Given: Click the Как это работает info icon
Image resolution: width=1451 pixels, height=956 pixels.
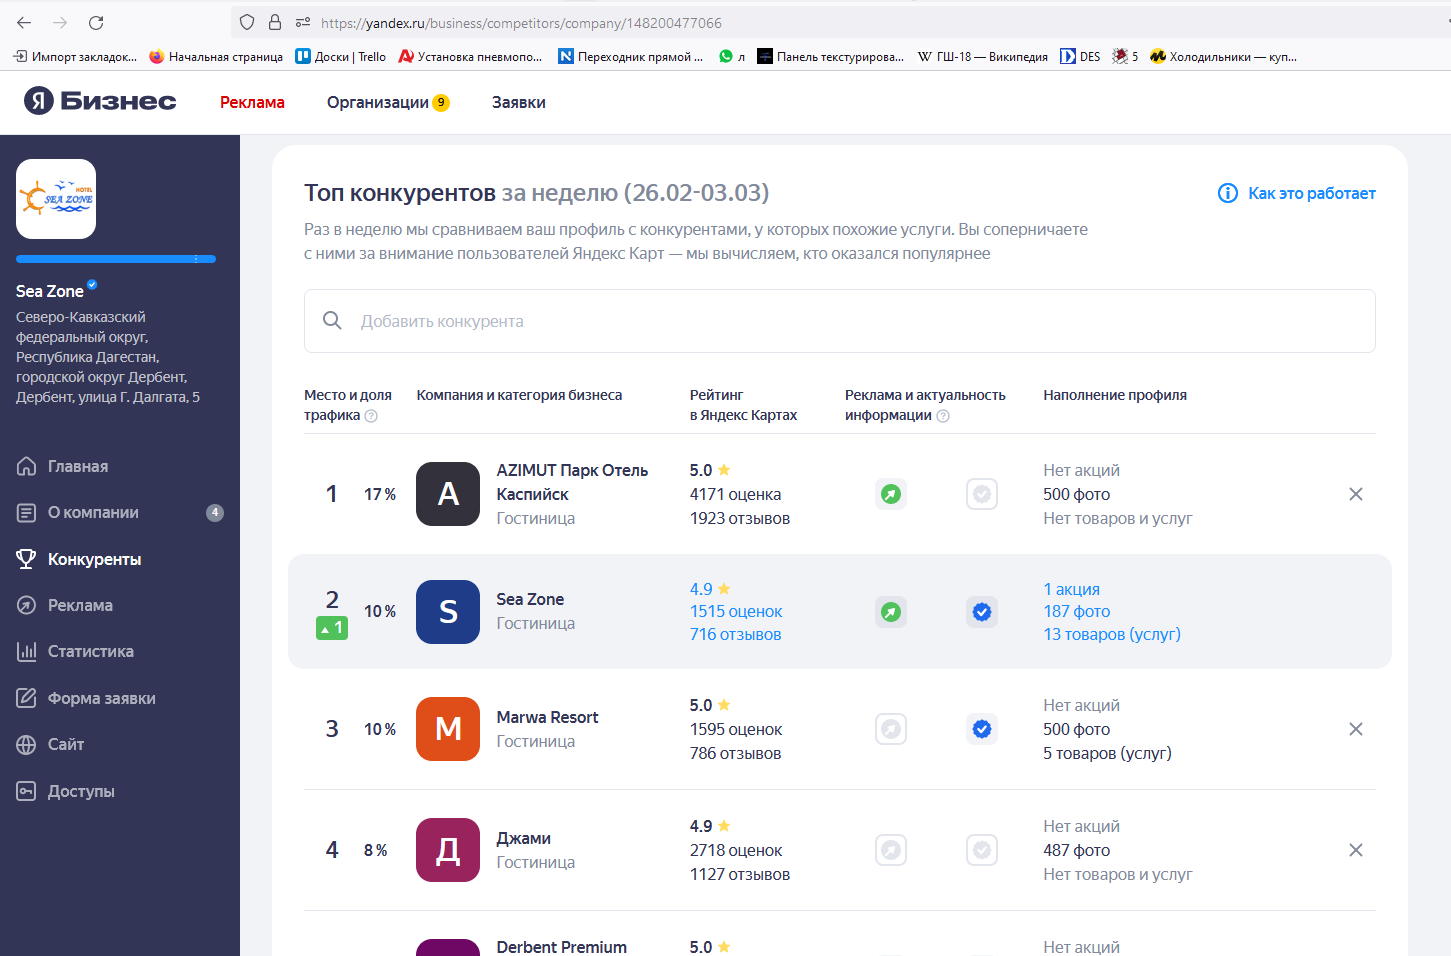Looking at the screenshot, I should tap(1228, 193).
